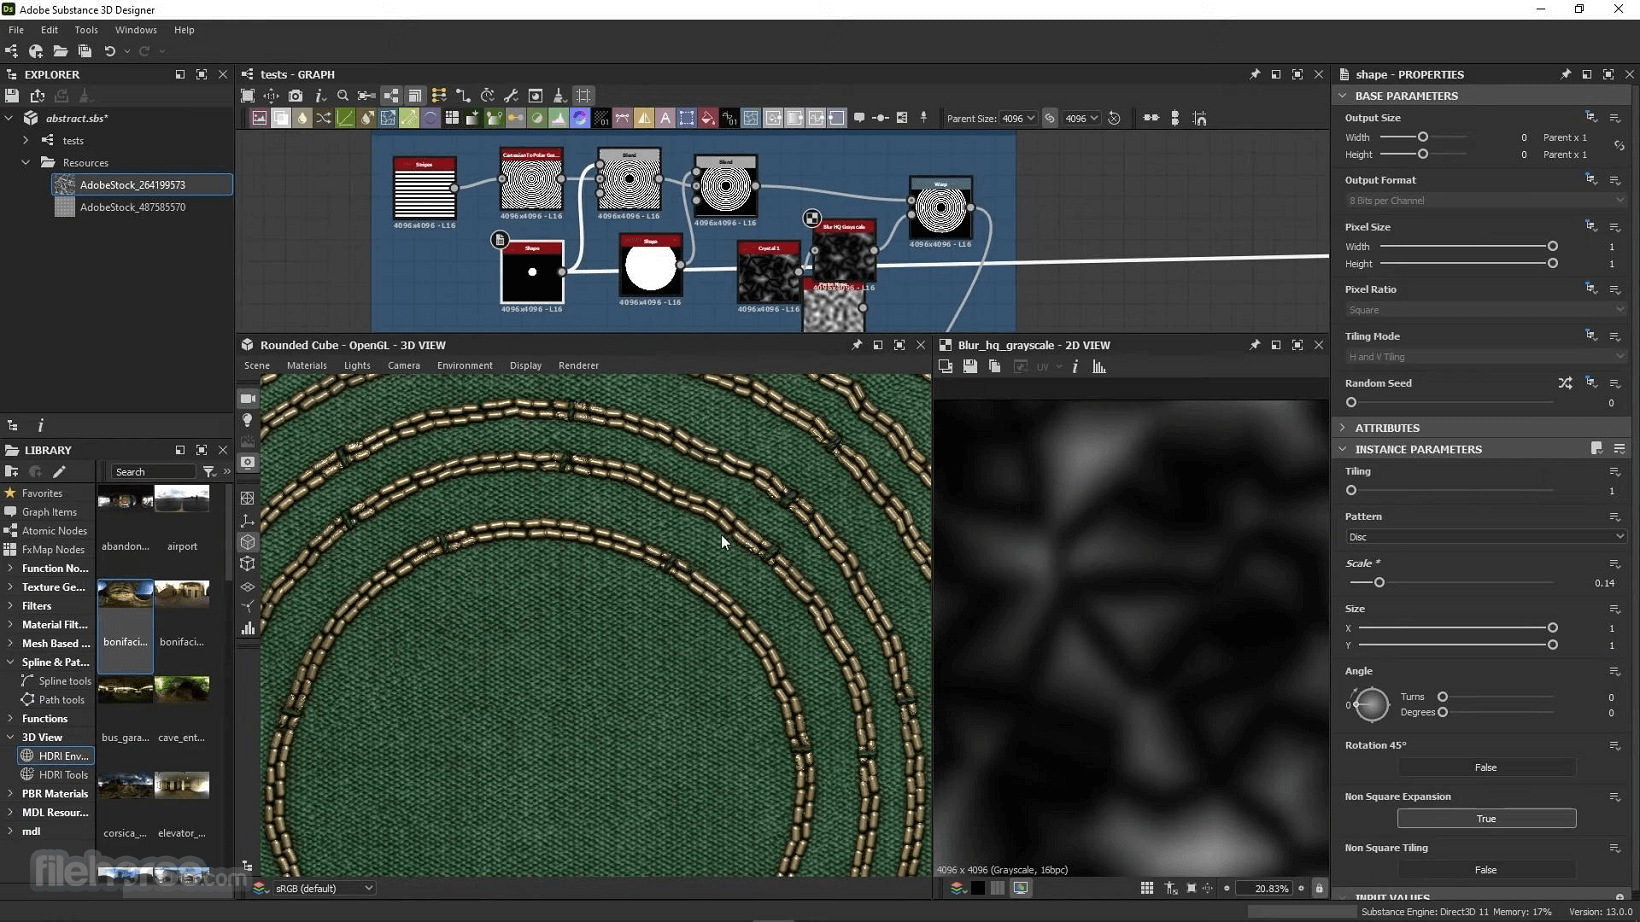Click the cleanup broom icon in graph toolbar
Viewport: 1640px width, 922px height.
(x=559, y=96)
